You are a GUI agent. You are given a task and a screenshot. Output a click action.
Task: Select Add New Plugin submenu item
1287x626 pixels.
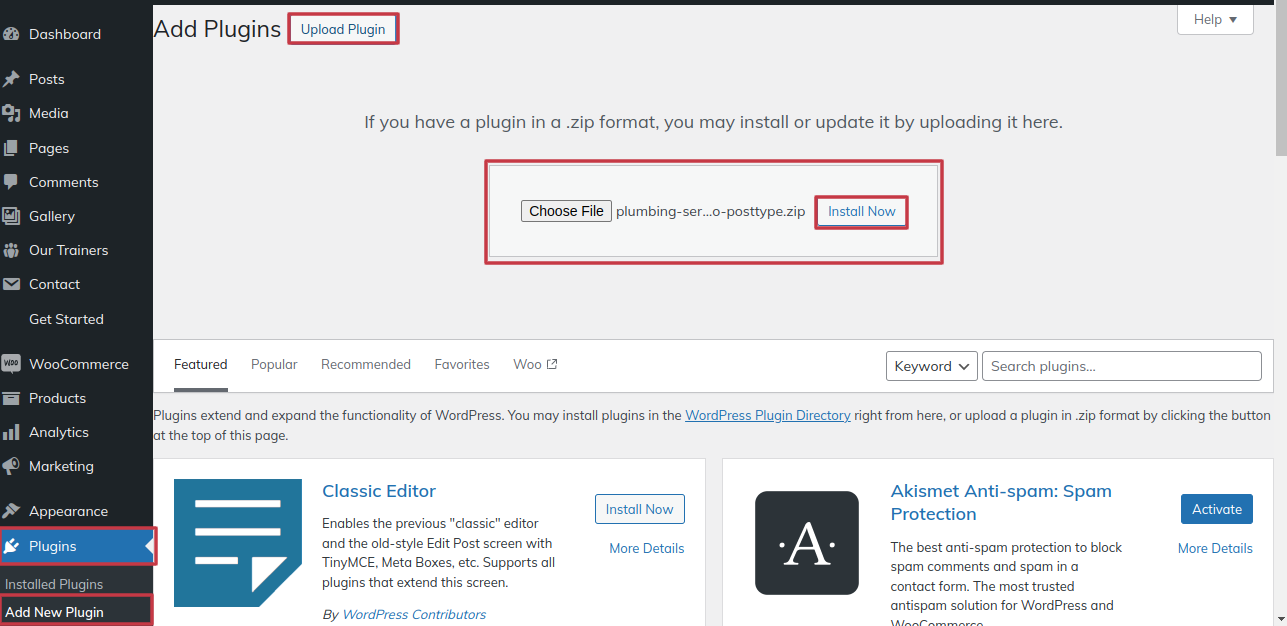(54, 612)
